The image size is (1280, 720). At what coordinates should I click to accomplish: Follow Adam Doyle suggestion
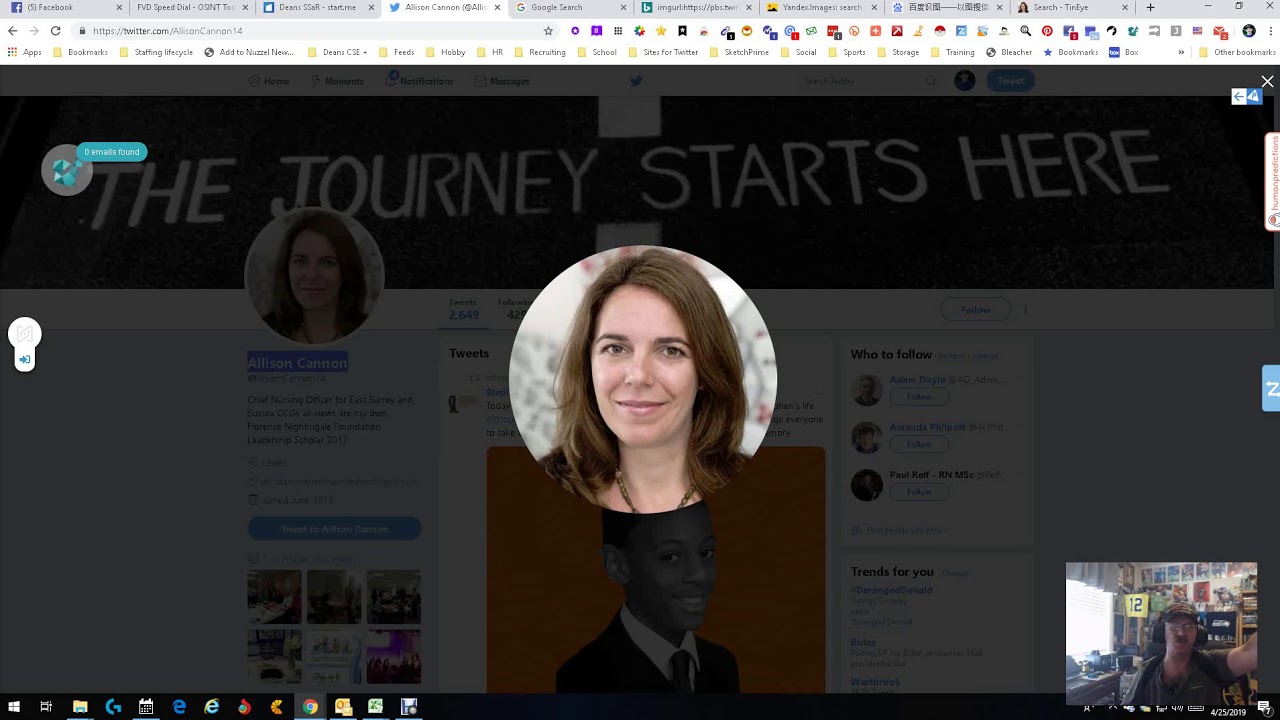point(919,397)
